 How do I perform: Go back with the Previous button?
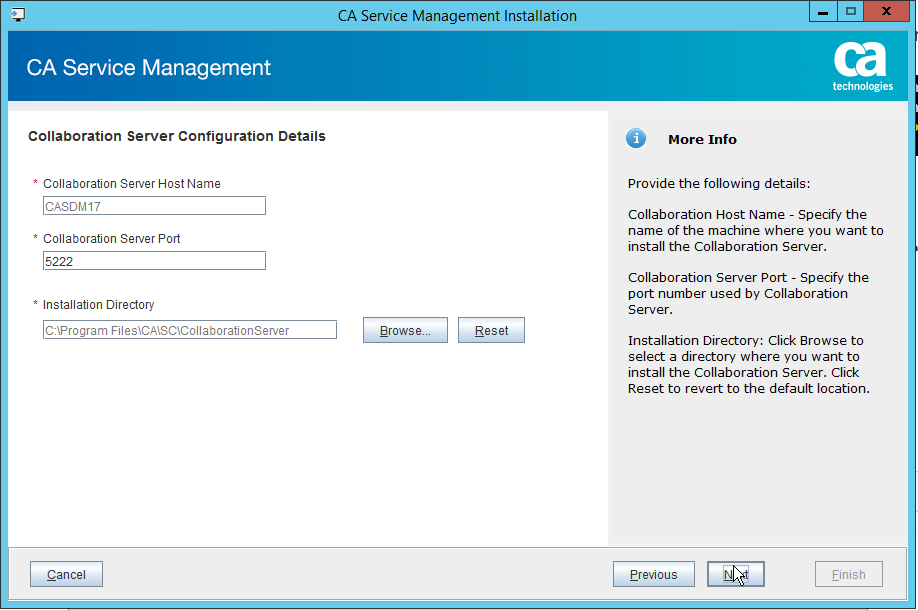click(x=653, y=574)
